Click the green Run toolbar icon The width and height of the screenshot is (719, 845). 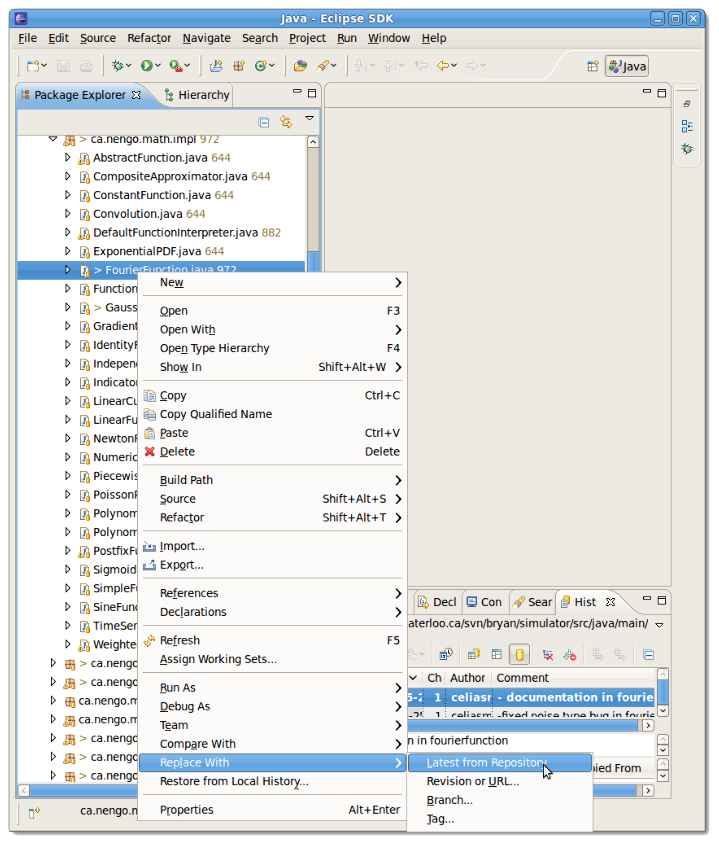click(x=146, y=66)
